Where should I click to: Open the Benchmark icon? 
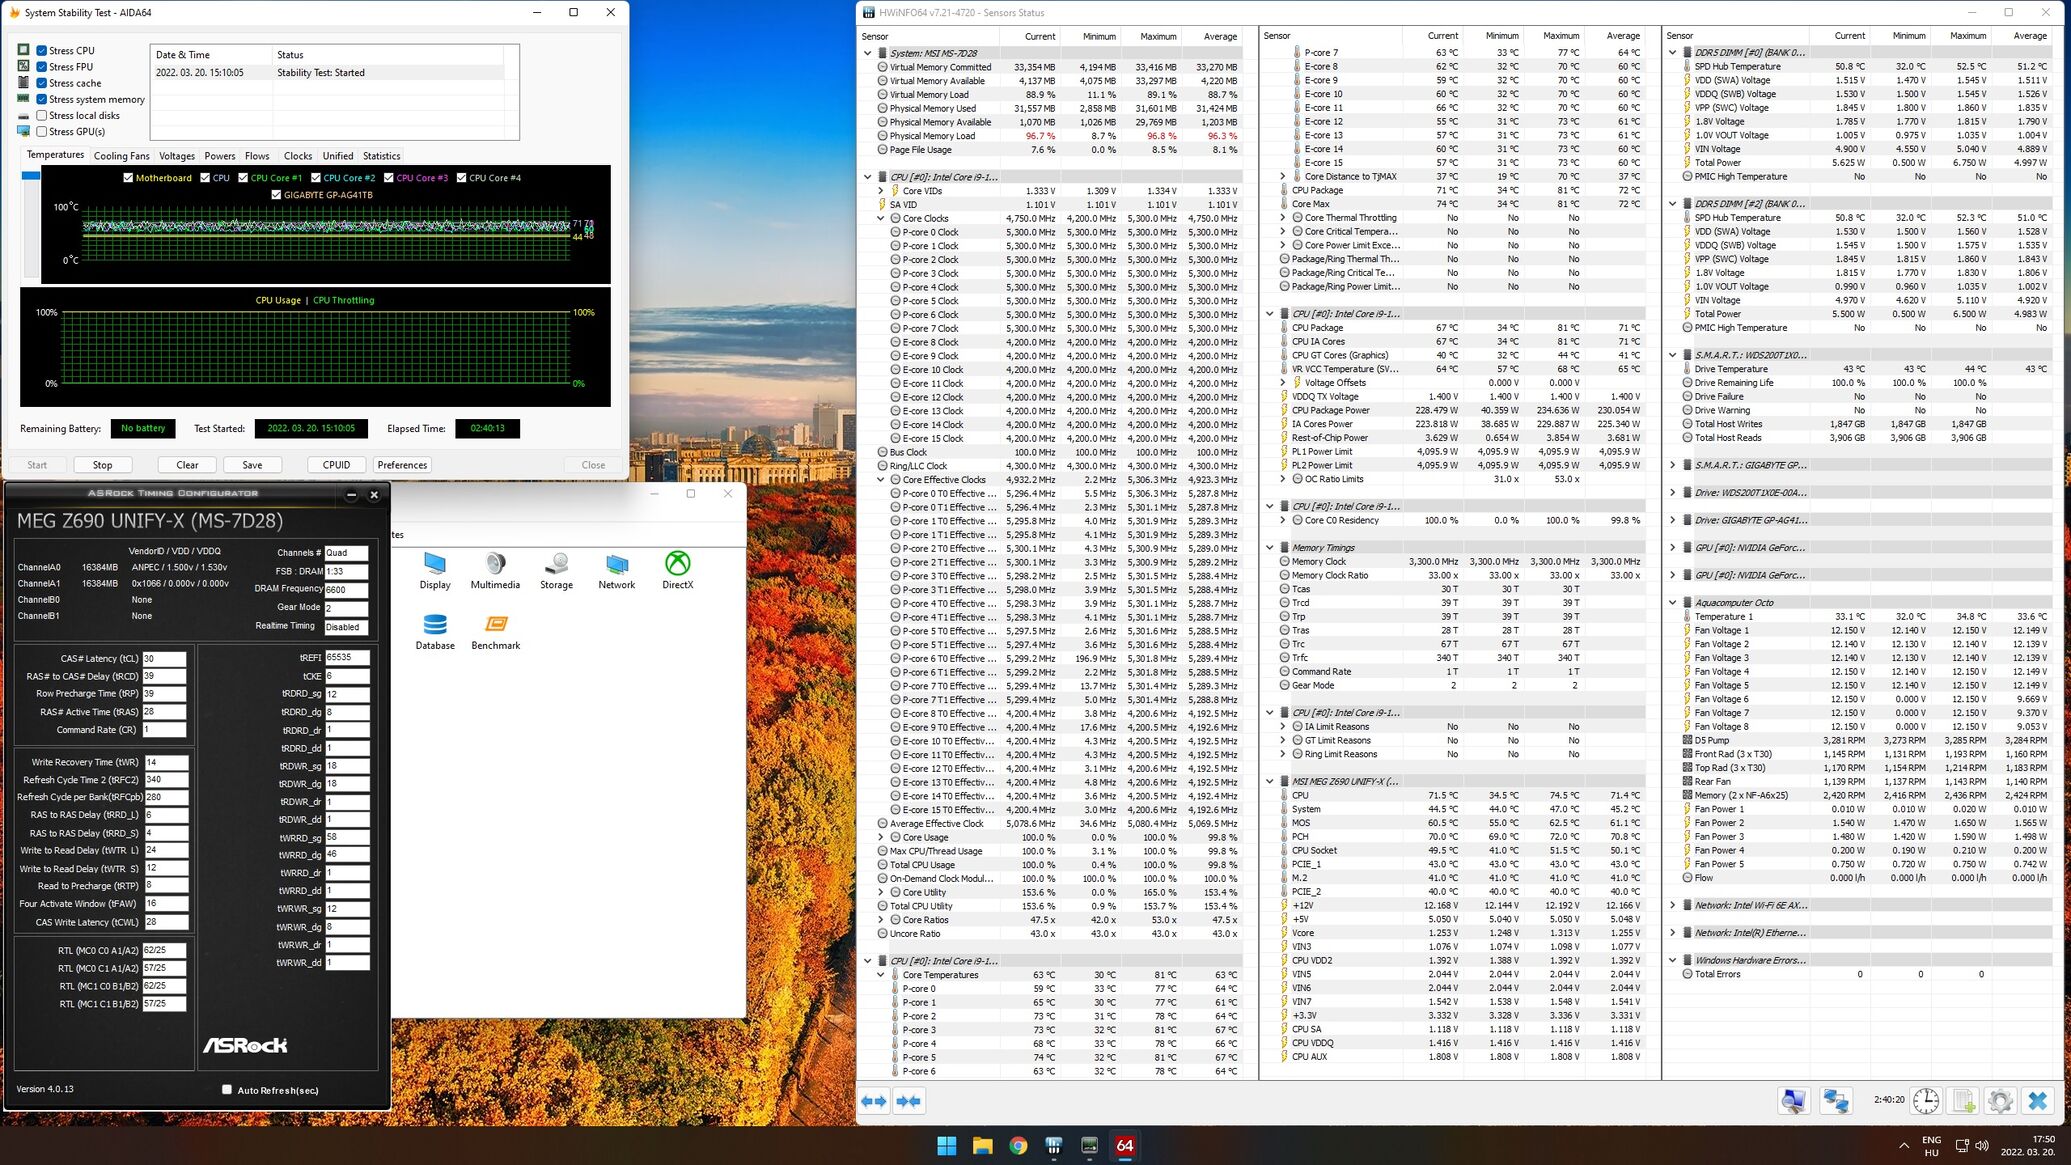(x=495, y=631)
